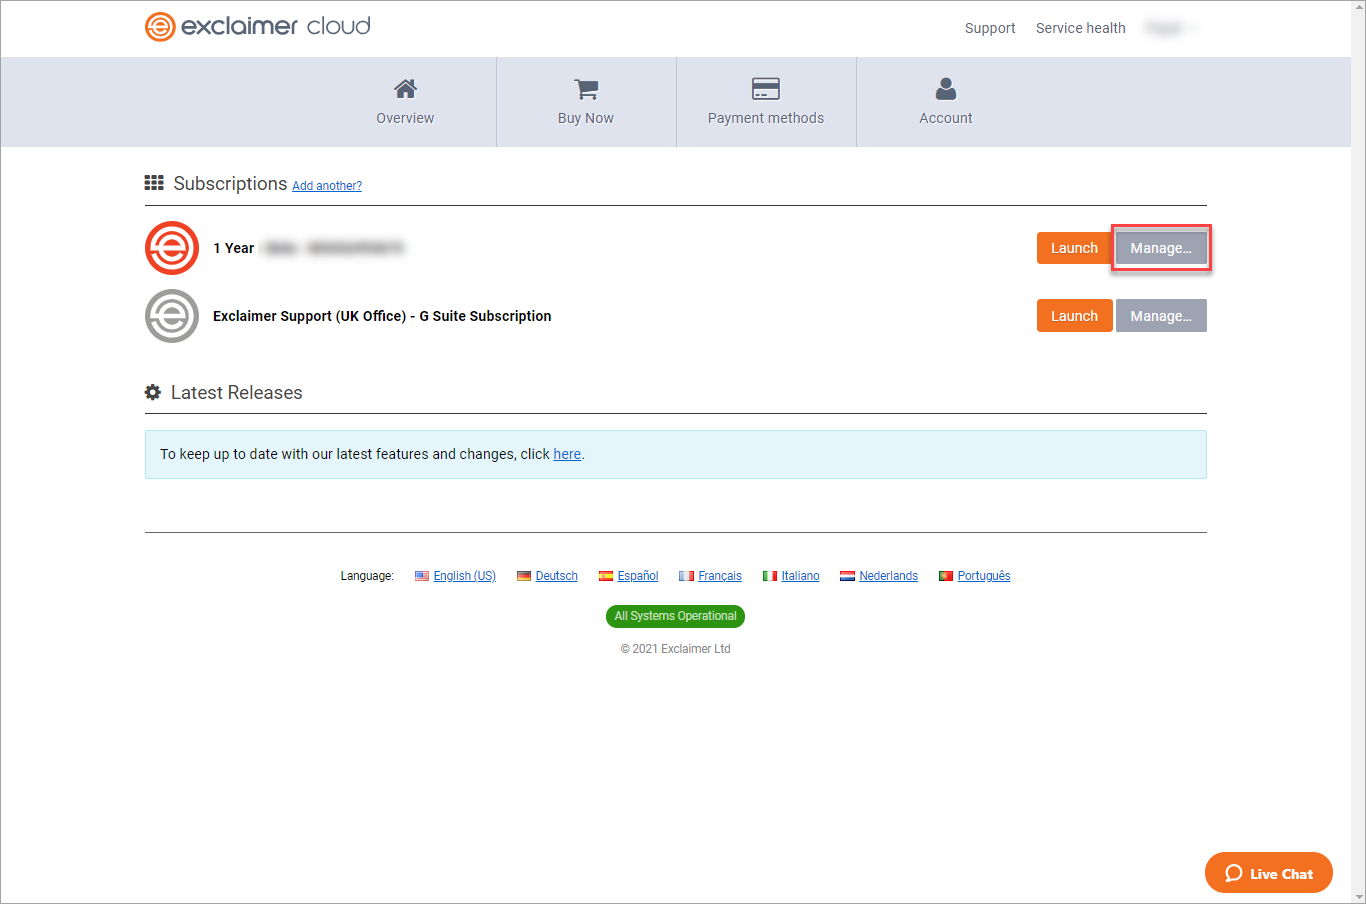
Task: Open the Overview home icon
Action: pyautogui.click(x=405, y=89)
